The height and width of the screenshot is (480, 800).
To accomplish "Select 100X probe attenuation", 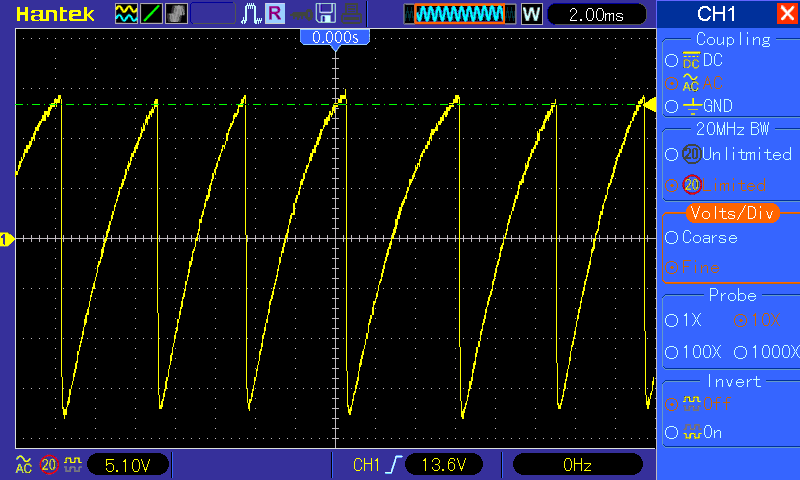I will coord(693,352).
